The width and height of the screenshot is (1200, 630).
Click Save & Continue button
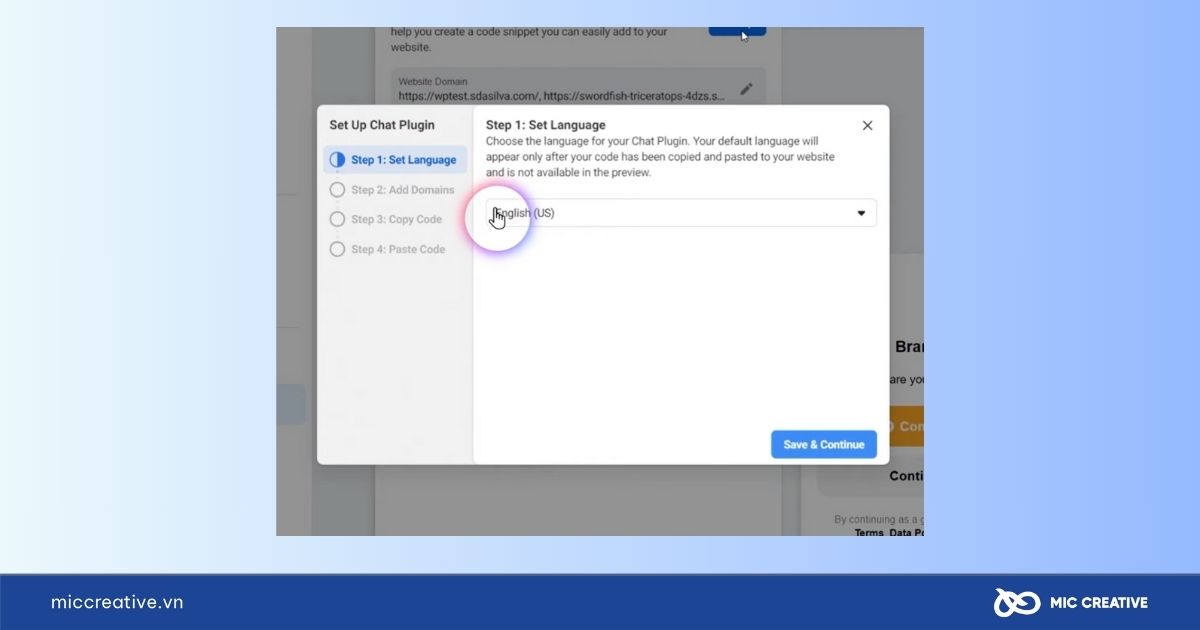tap(824, 444)
